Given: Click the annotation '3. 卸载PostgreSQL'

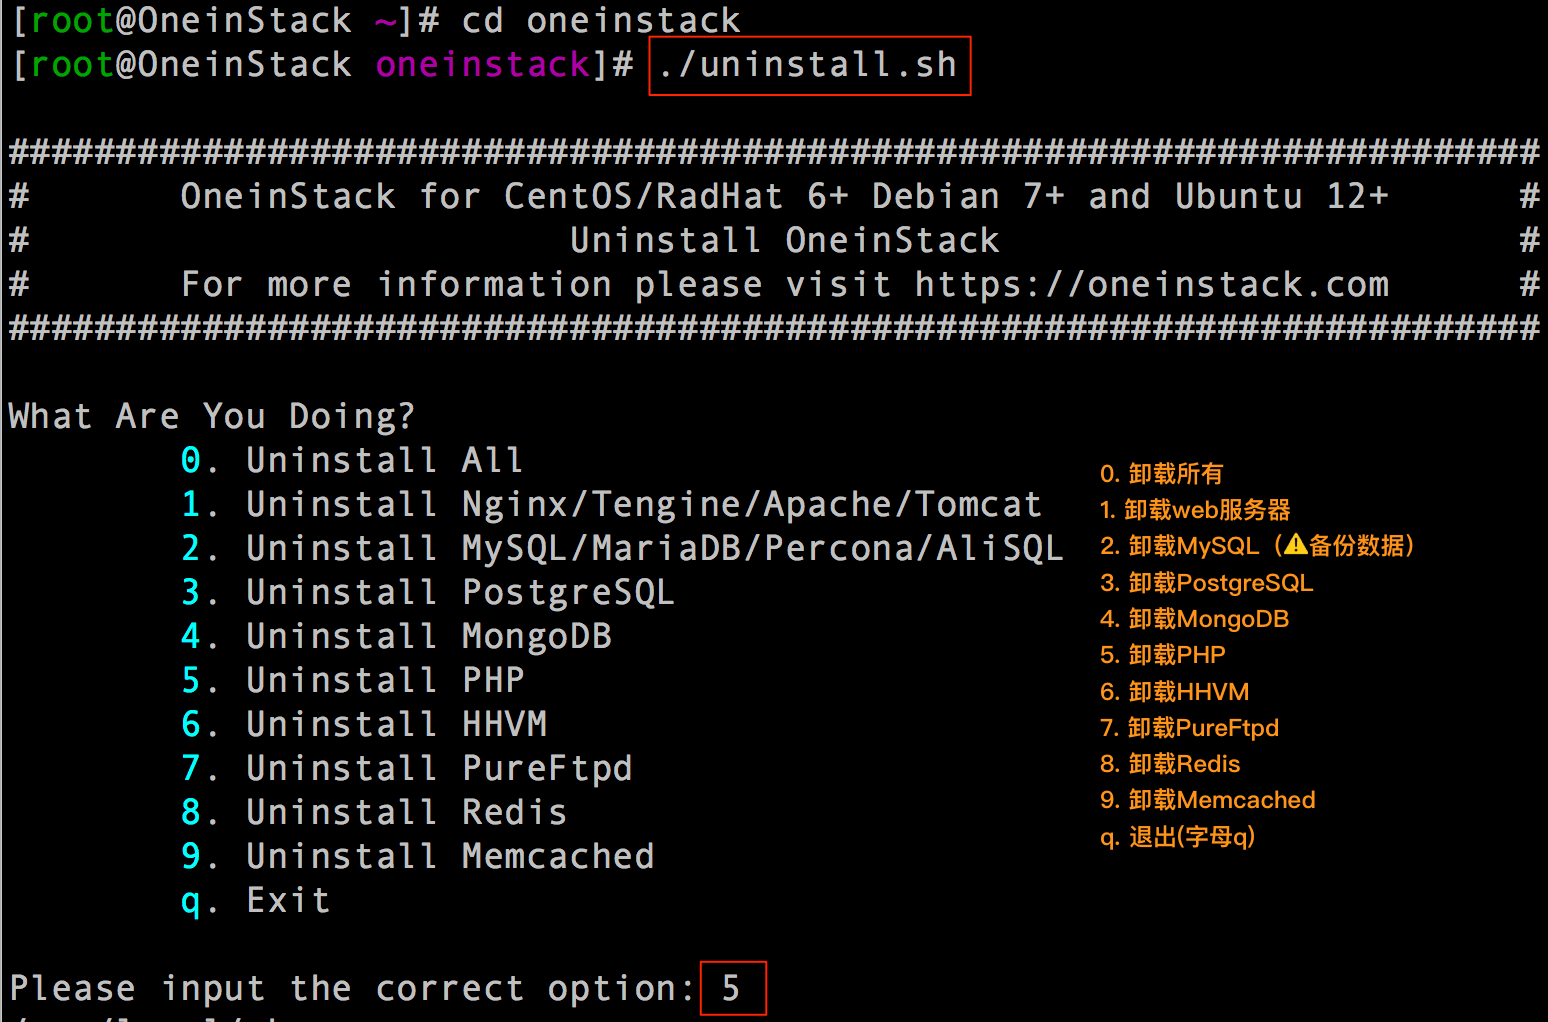Looking at the screenshot, I should [x=1206, y=583].
